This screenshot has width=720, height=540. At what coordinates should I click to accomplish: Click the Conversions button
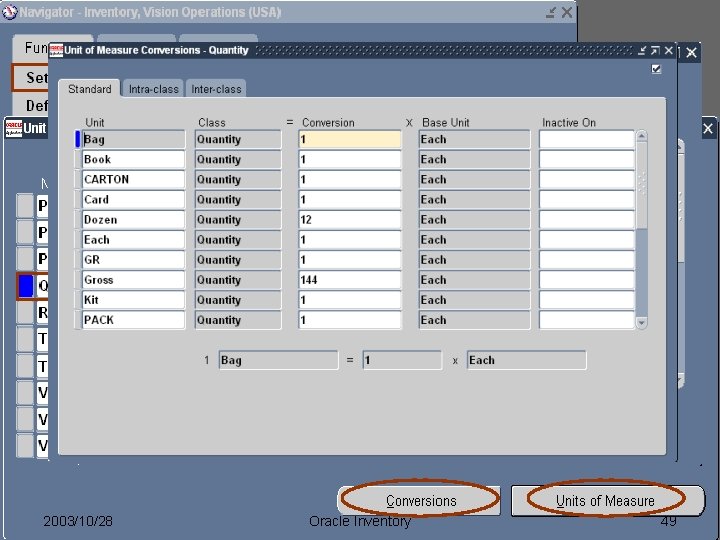[x=420, y=501]
